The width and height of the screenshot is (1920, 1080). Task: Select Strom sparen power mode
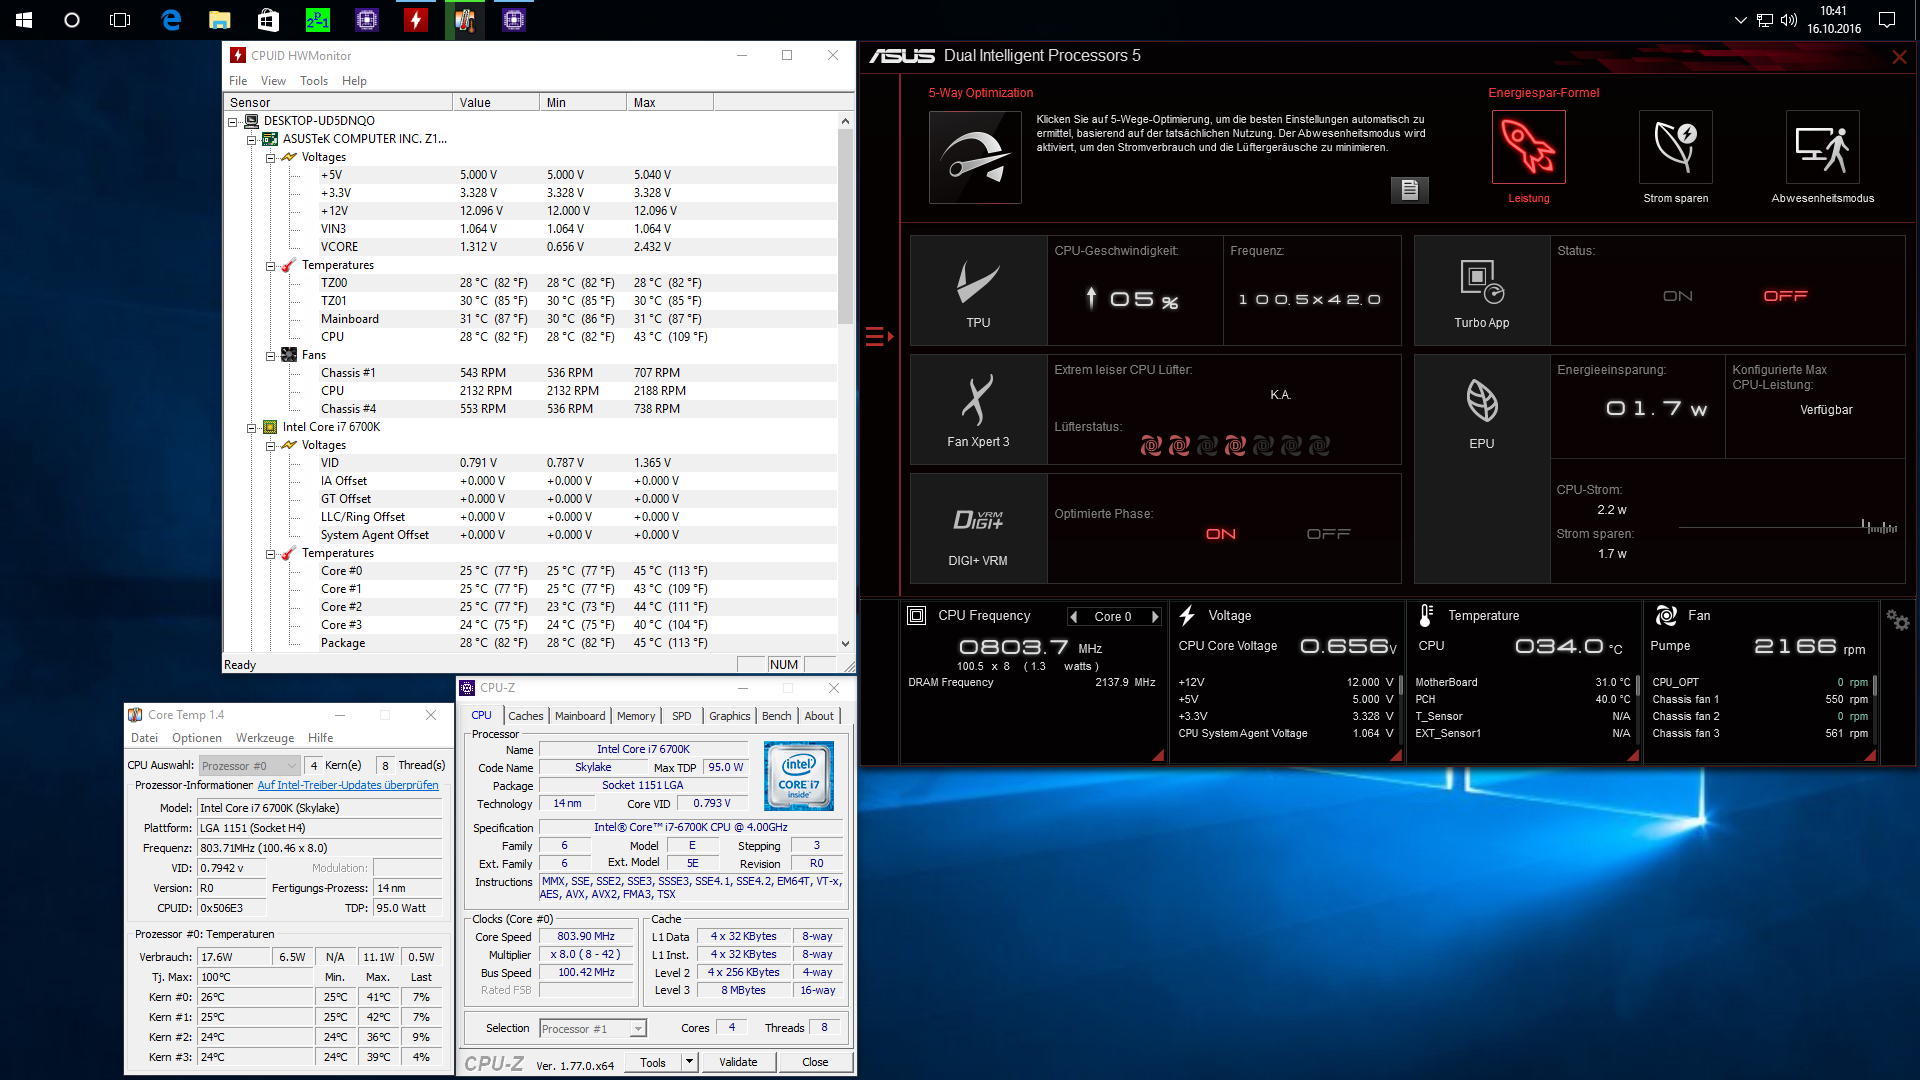point(1675,148)
